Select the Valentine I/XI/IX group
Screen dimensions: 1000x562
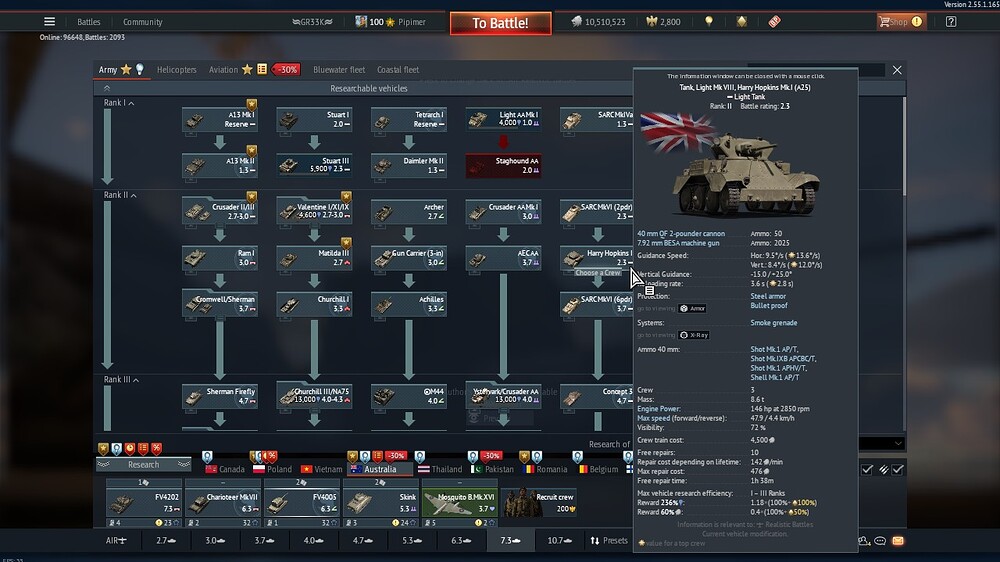(x=314, y=211)
